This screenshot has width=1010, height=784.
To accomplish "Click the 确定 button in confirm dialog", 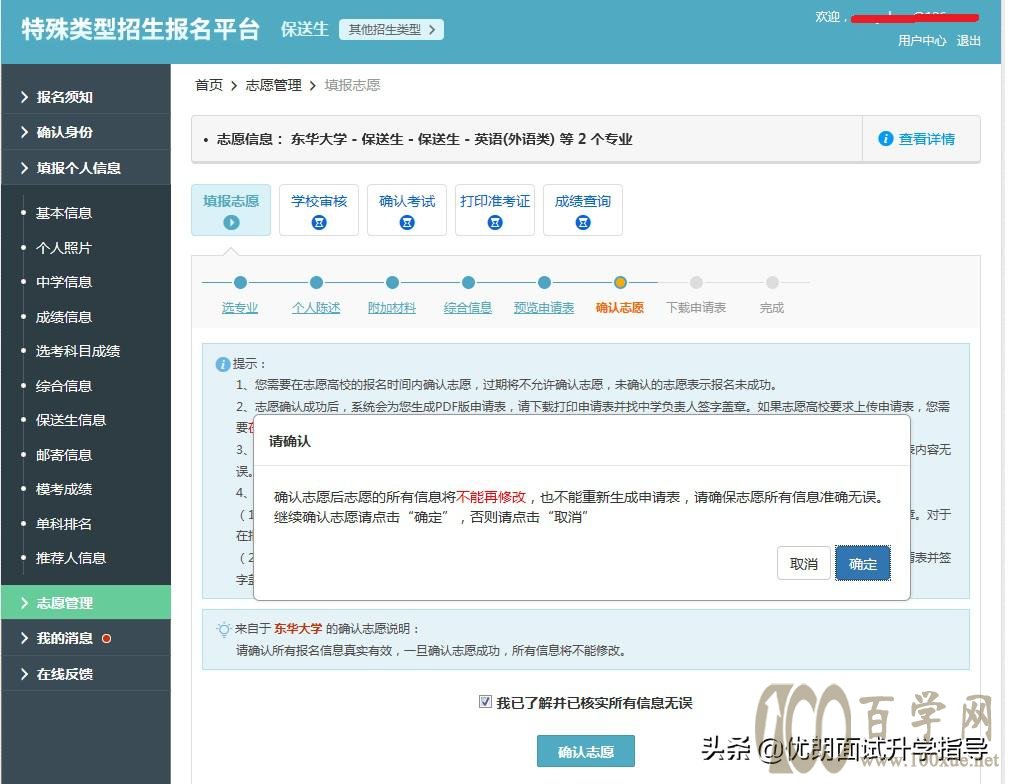I will coord(862,564).
